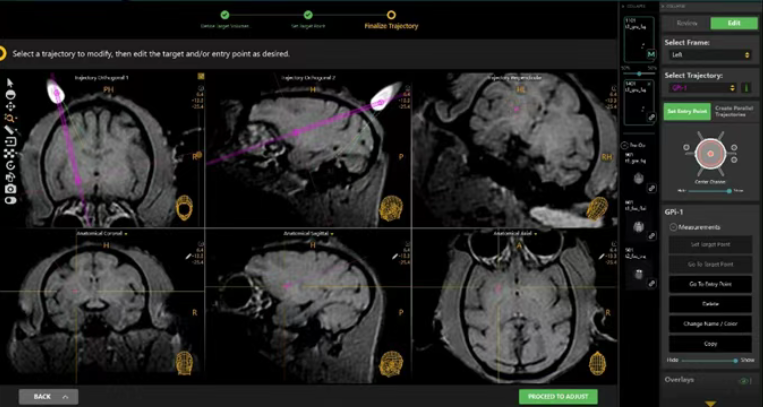Click the Go To Entry Point button
Screen dimensions: 763x407
point(709,283)
